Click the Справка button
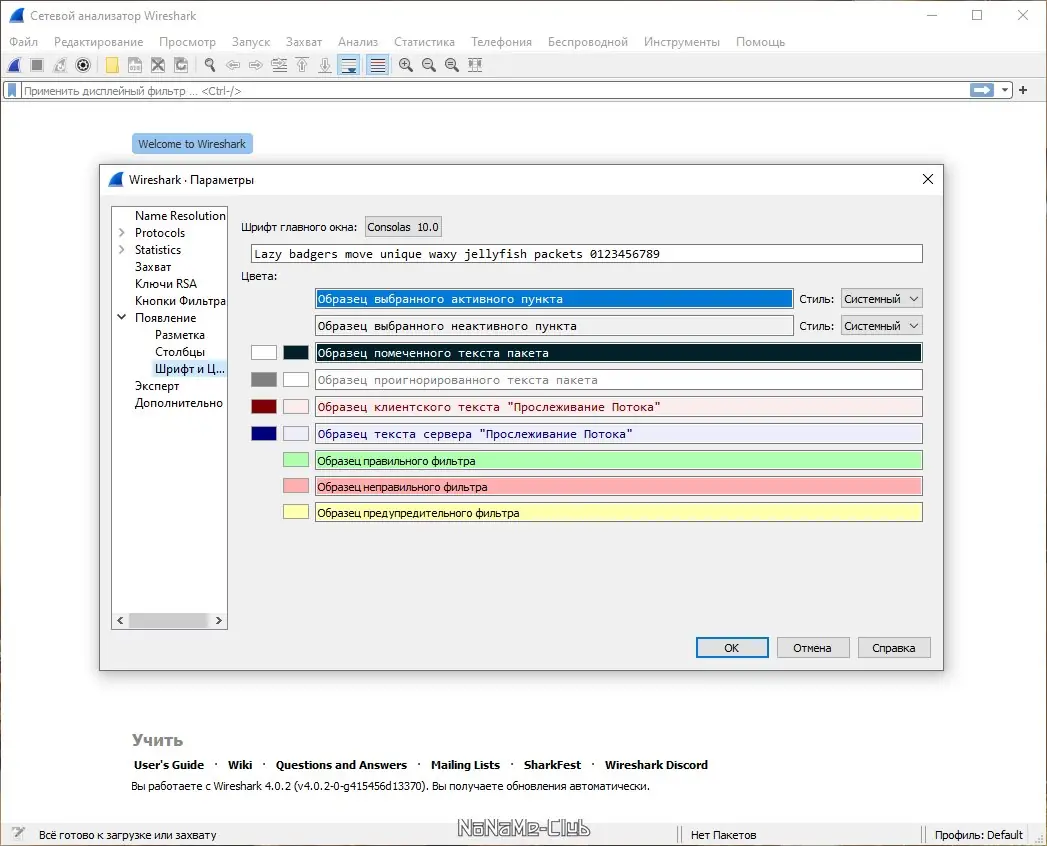Viewport: 1047px width, 846px height. (x=893, y=648)
